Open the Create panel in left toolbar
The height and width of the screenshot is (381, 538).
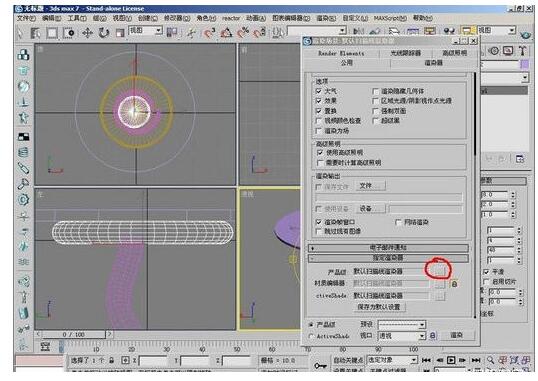click(x=23, y=55)
